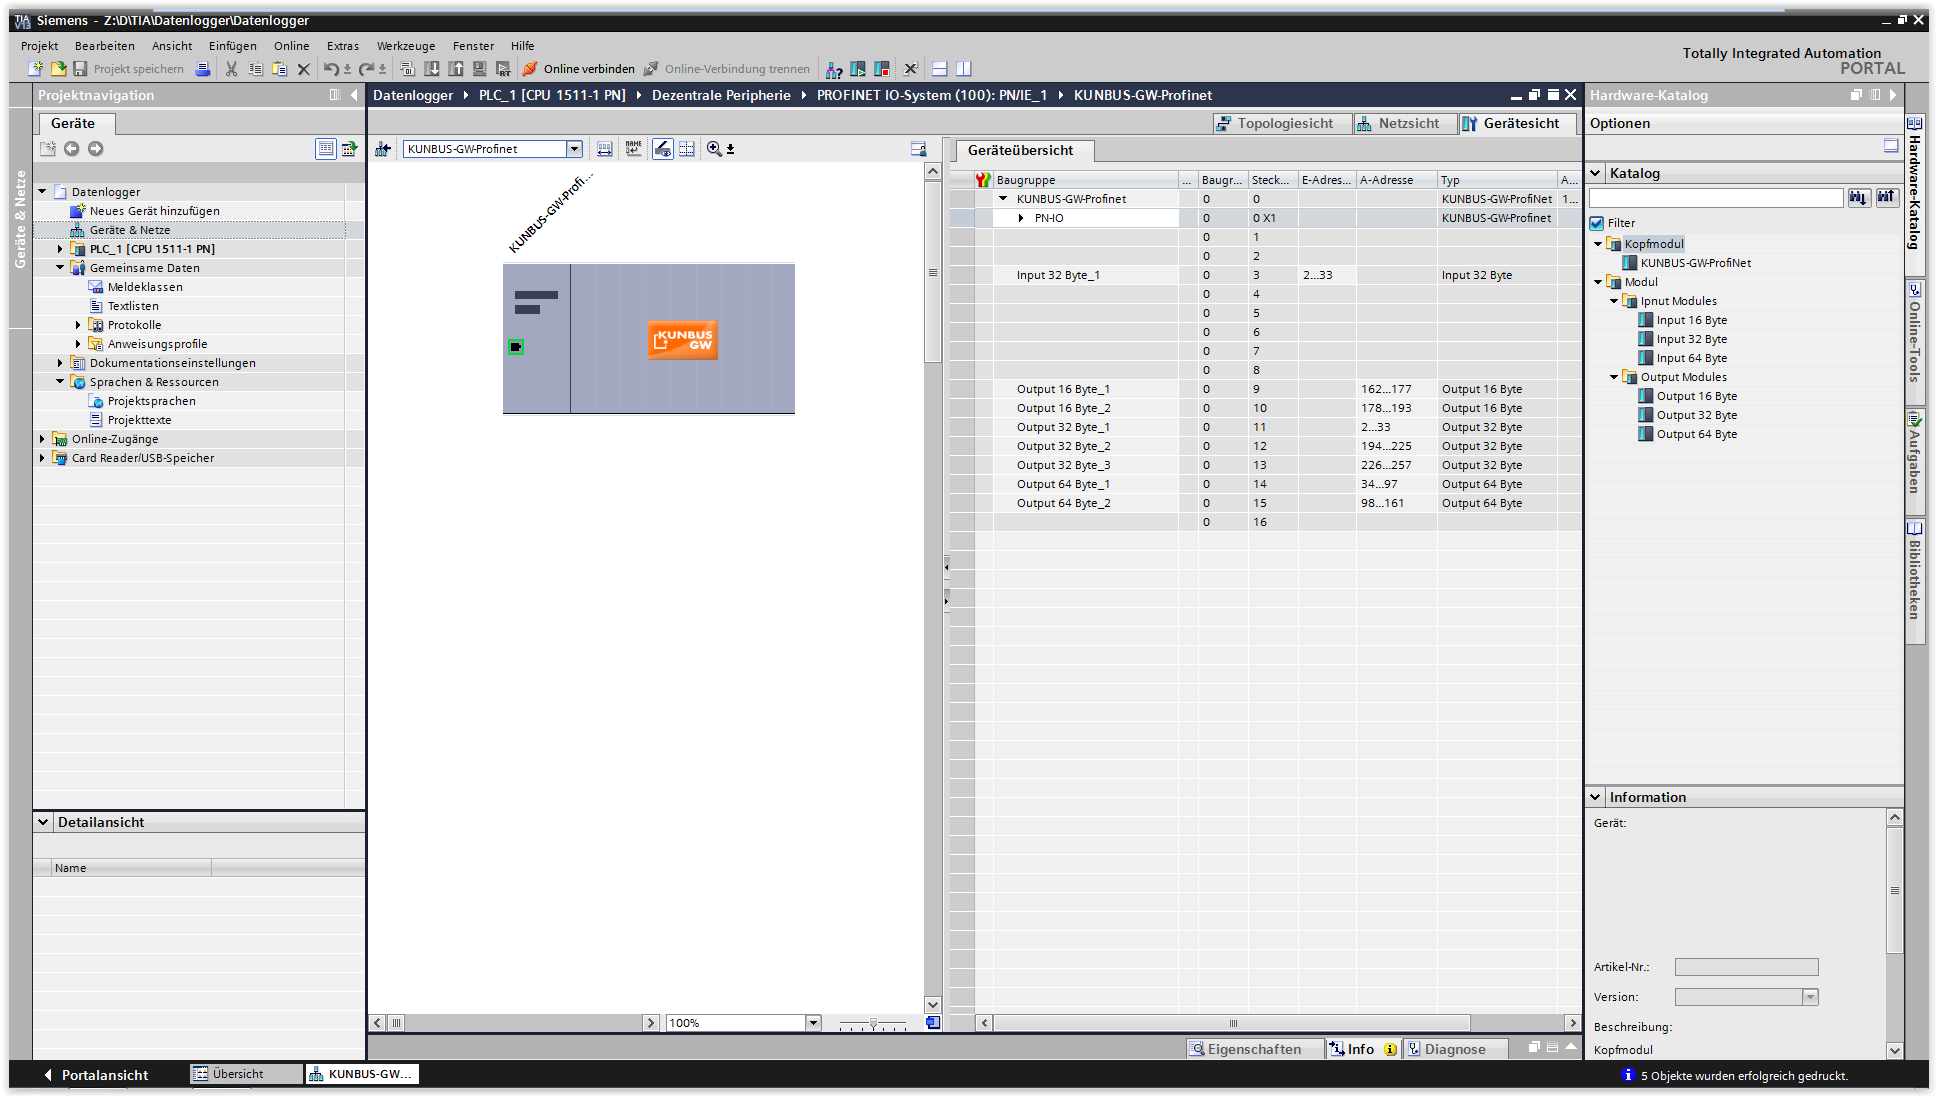Image resolution: width=1937 pixels, height=1097 pixels.
Task: Collapse Gemeinsame Daten tree node
Action: (x=60, y=268)
